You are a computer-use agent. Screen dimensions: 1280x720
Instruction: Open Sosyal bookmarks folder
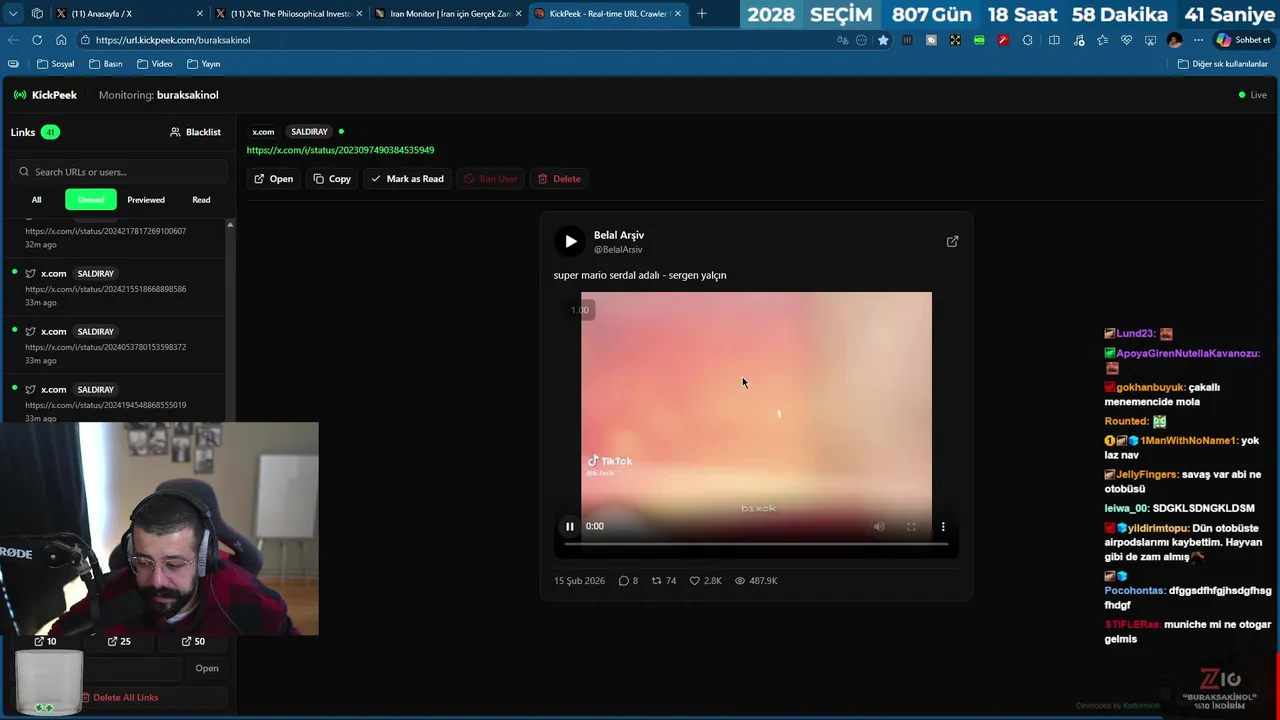click(56, 64)
